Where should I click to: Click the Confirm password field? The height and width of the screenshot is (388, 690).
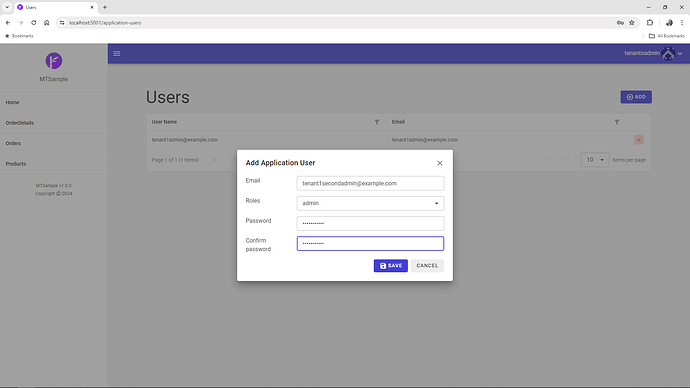(x=370, y=243)
